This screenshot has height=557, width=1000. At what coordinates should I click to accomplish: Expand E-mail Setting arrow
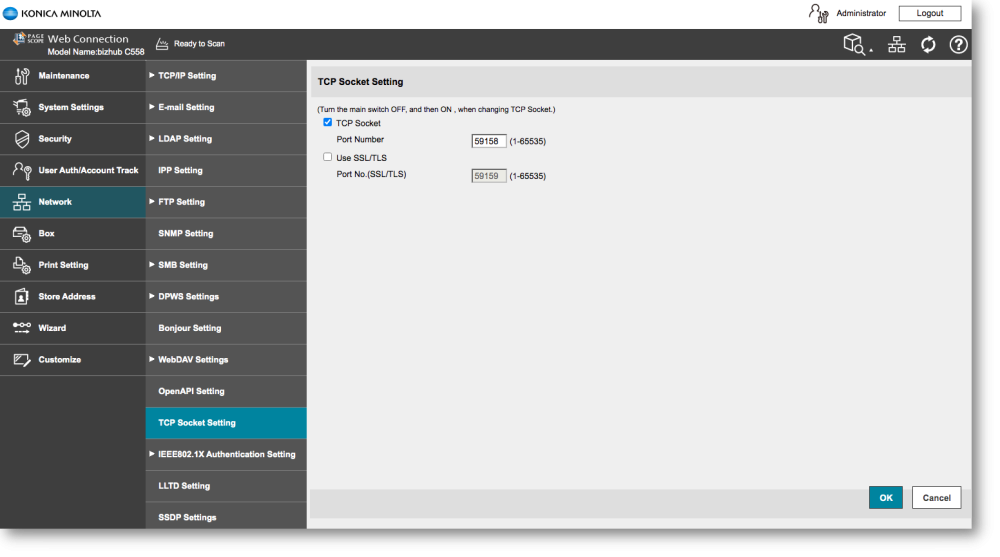tap(152, 107)
